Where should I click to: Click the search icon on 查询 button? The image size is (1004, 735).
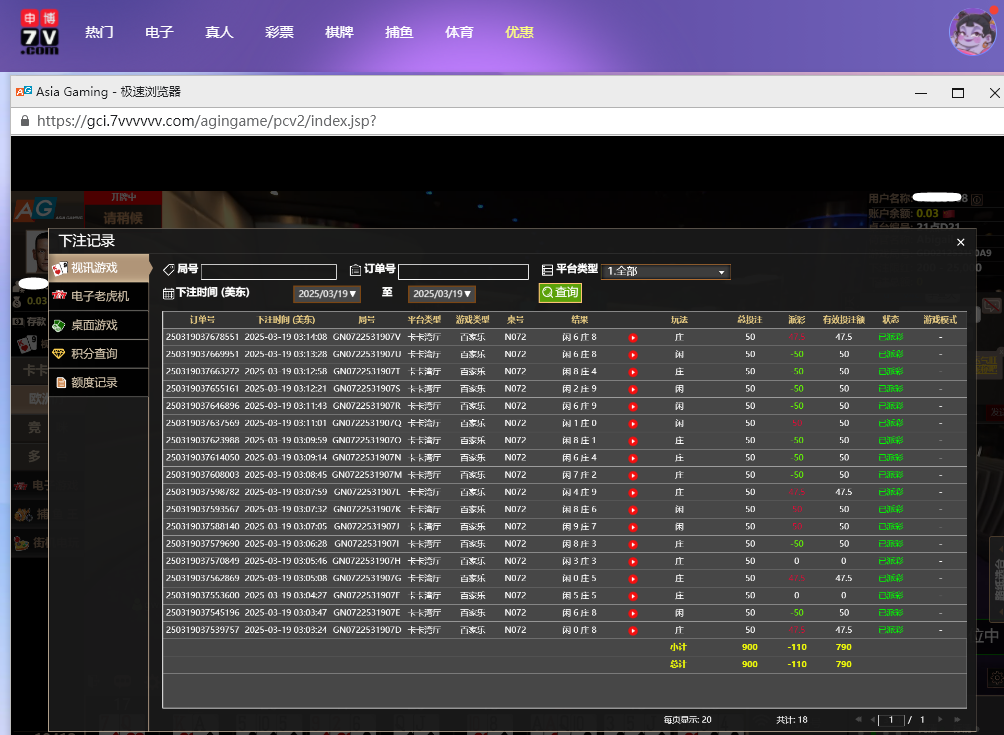click(547, 293)
